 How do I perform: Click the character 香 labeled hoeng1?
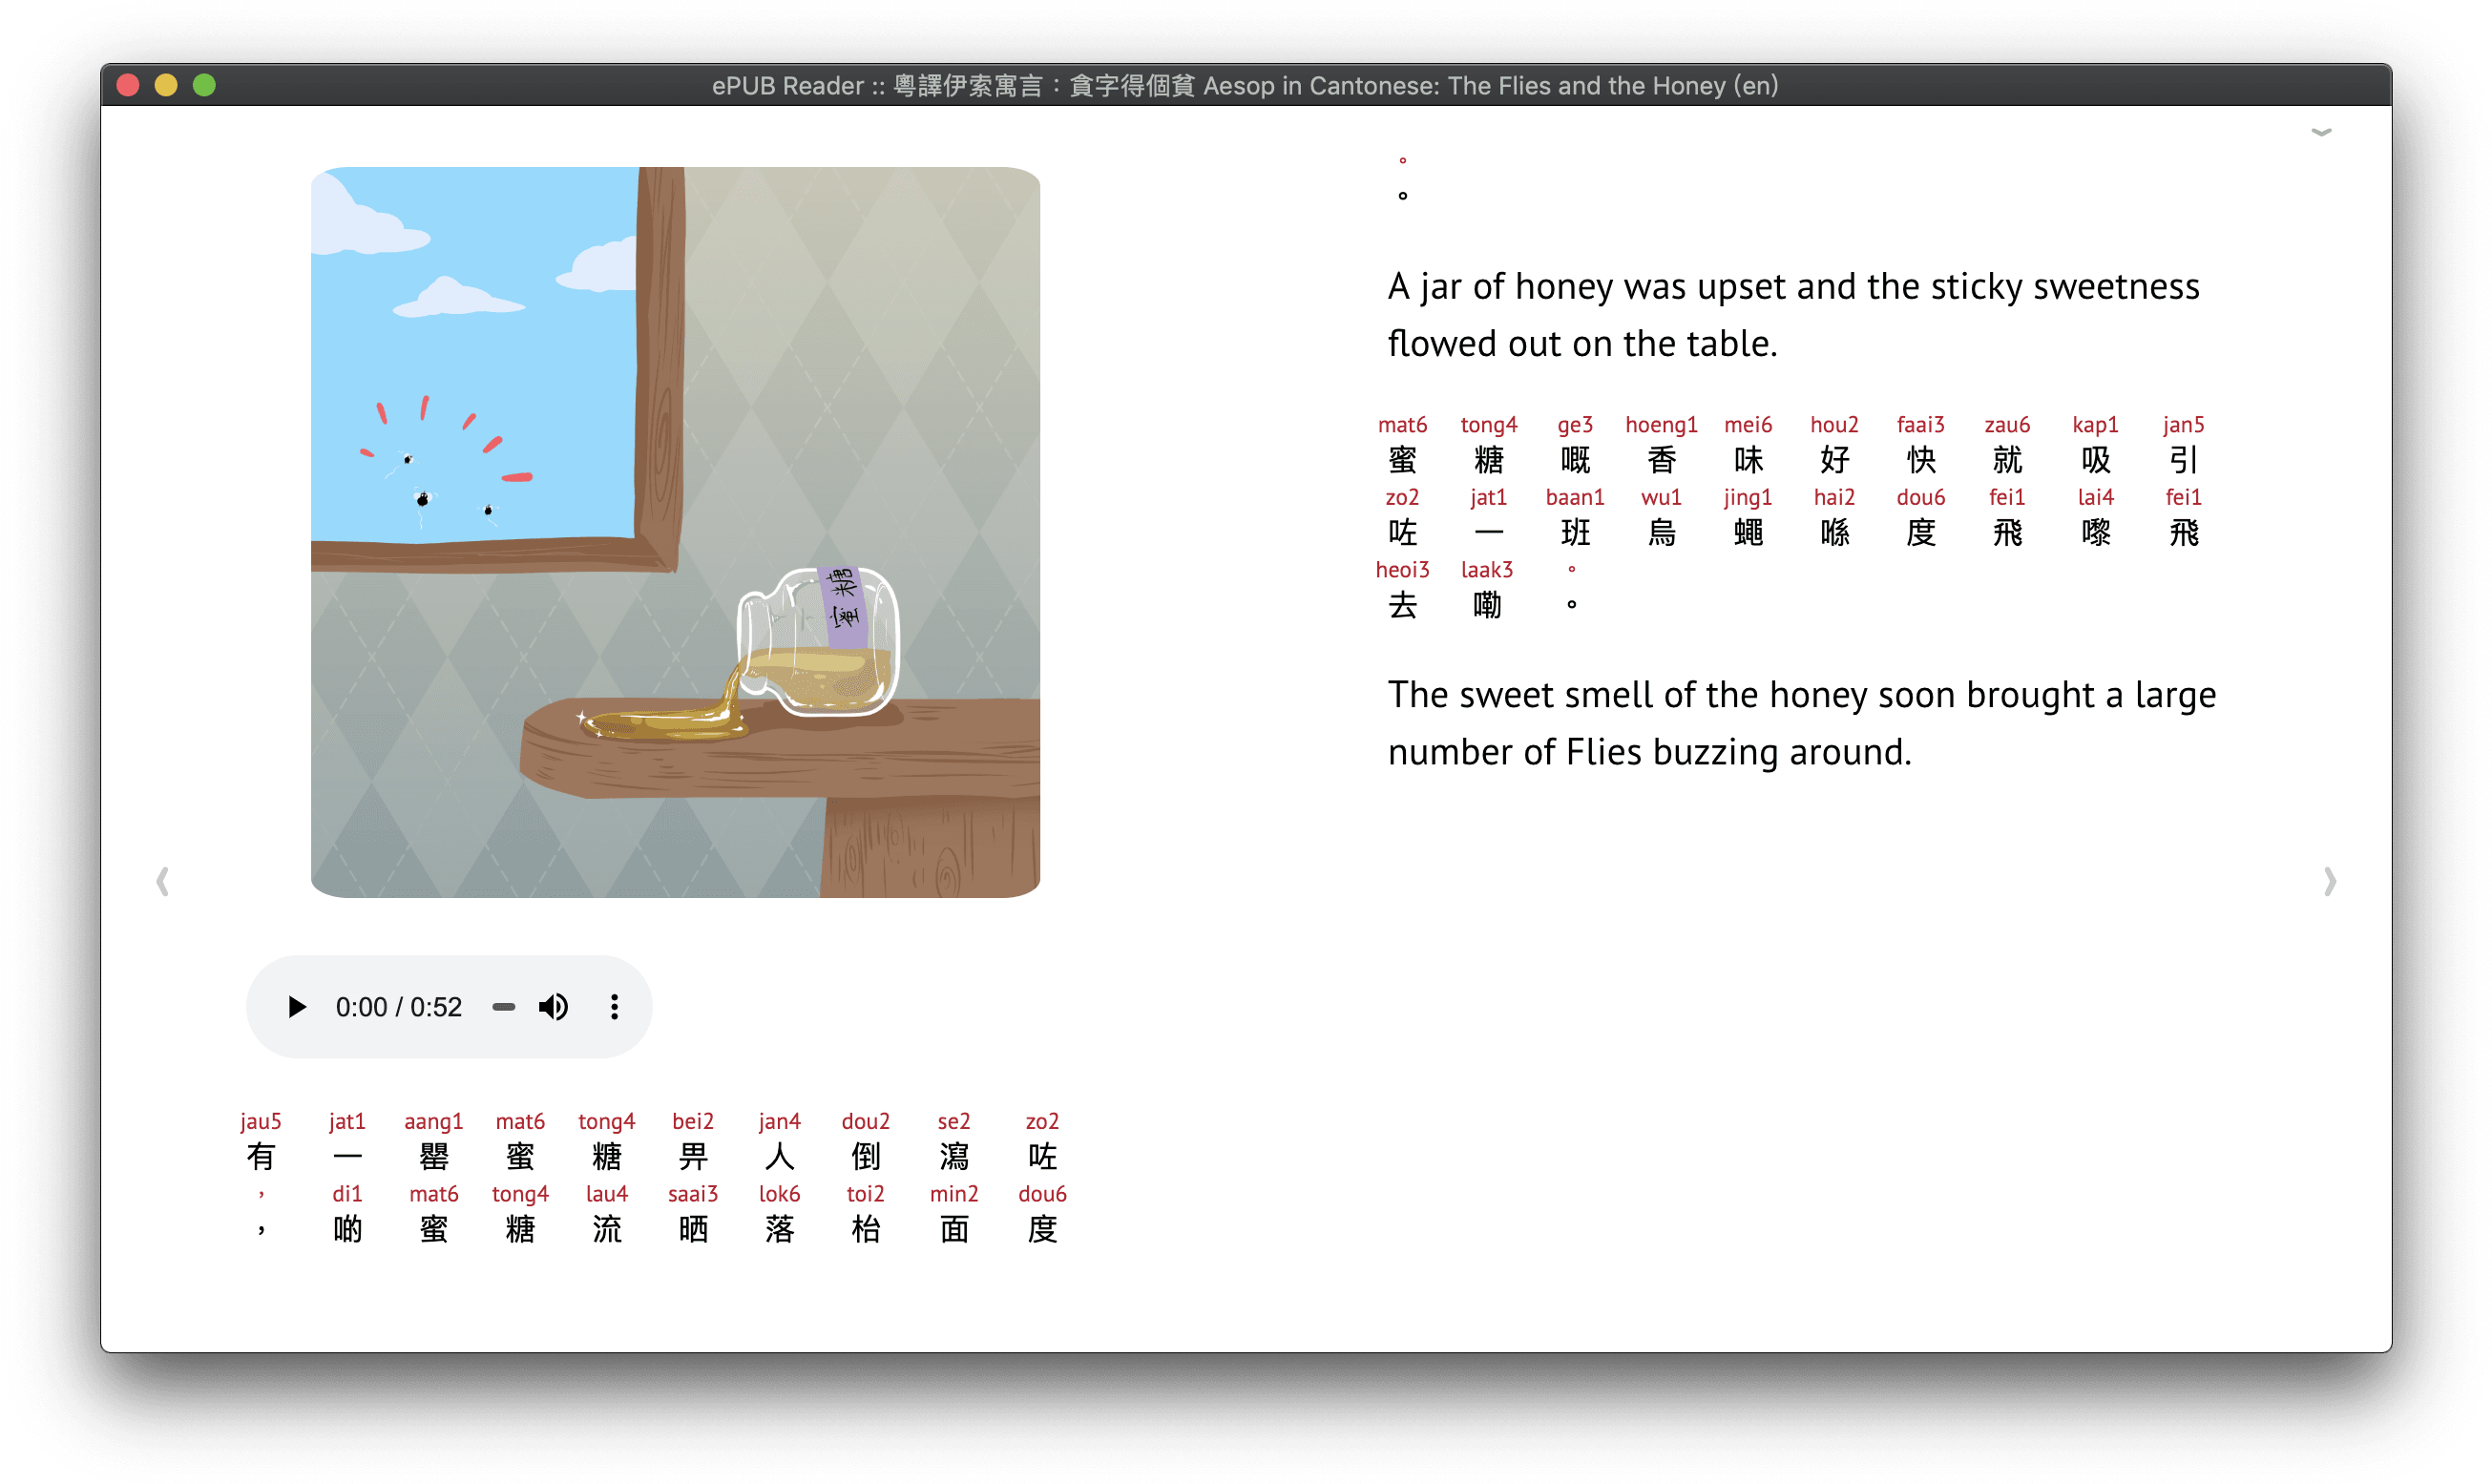(1661, 460)
